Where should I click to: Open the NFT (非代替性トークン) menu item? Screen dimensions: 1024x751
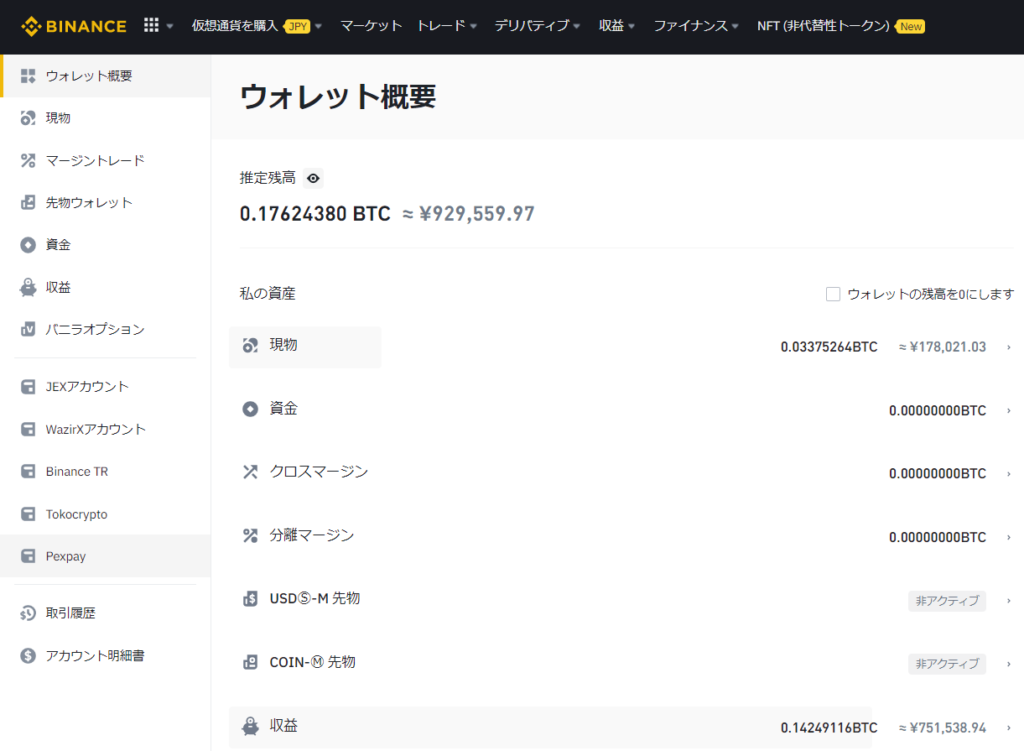(823, 26)
